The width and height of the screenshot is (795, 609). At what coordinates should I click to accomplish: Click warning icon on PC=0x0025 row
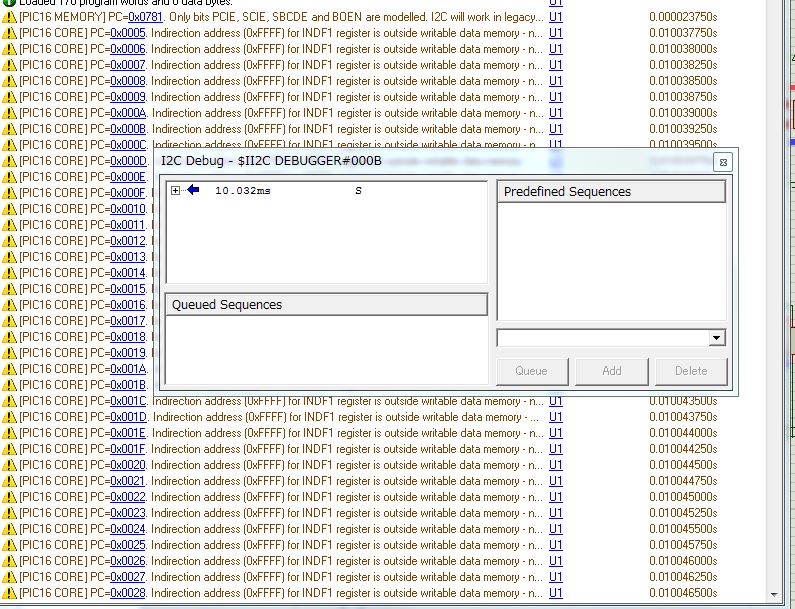(x=9, y=545)
